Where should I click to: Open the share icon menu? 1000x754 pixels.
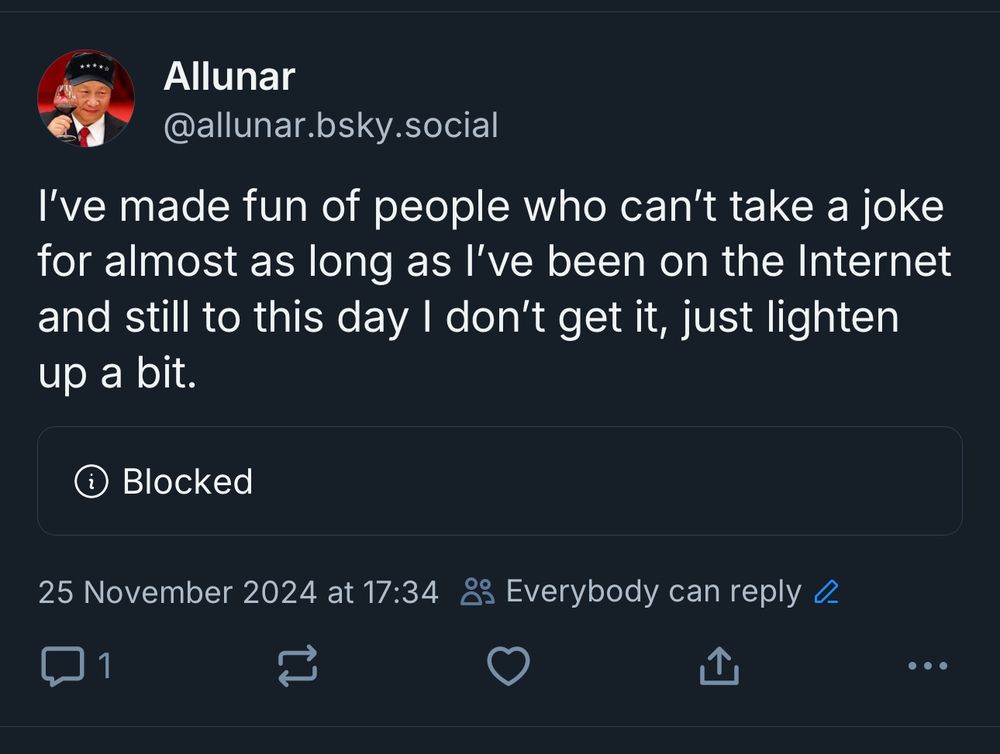point(719,666)
